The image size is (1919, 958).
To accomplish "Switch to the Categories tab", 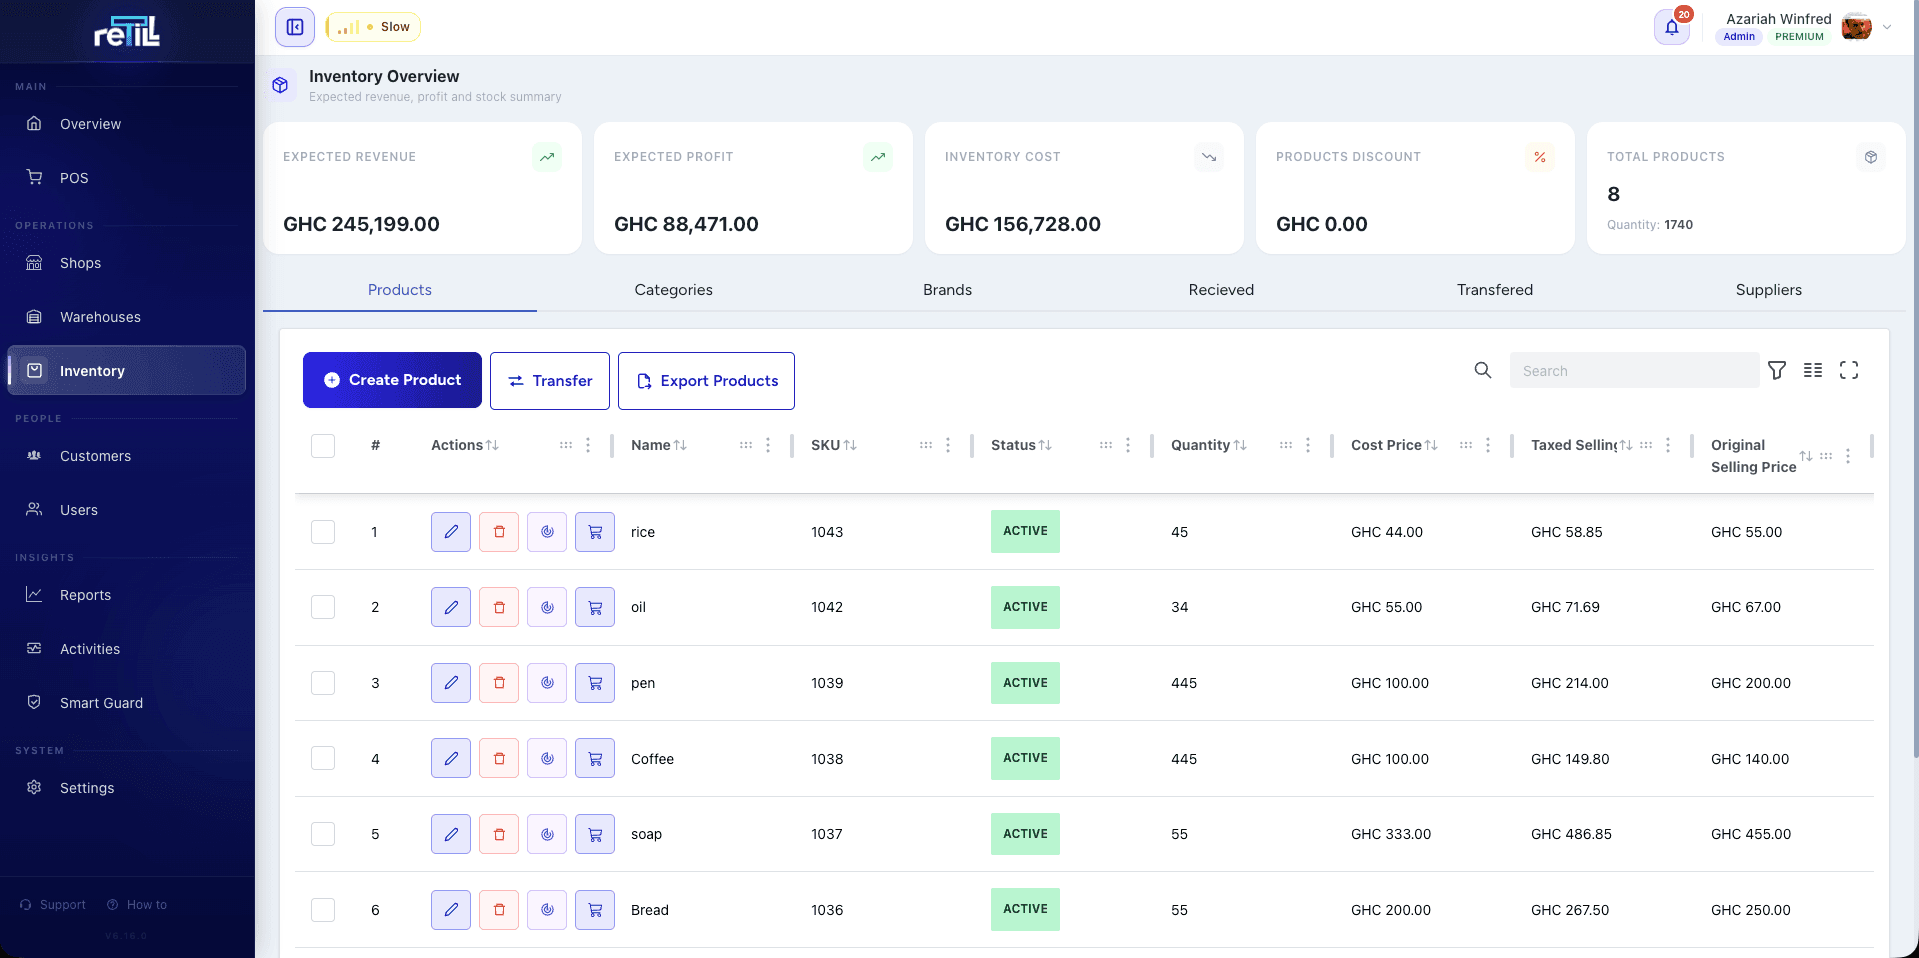I will click(674, 290).
